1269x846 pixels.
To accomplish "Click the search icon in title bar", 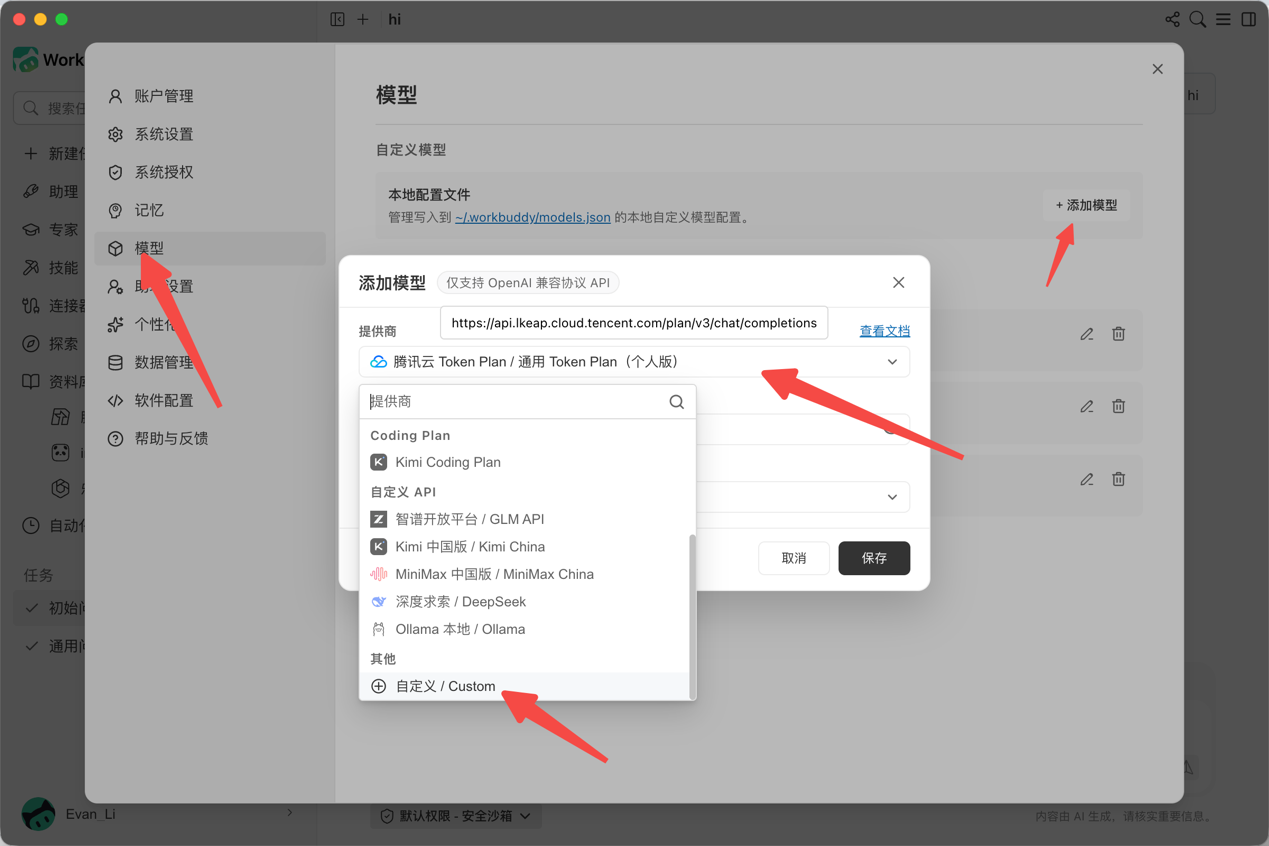I will 1197,19.
